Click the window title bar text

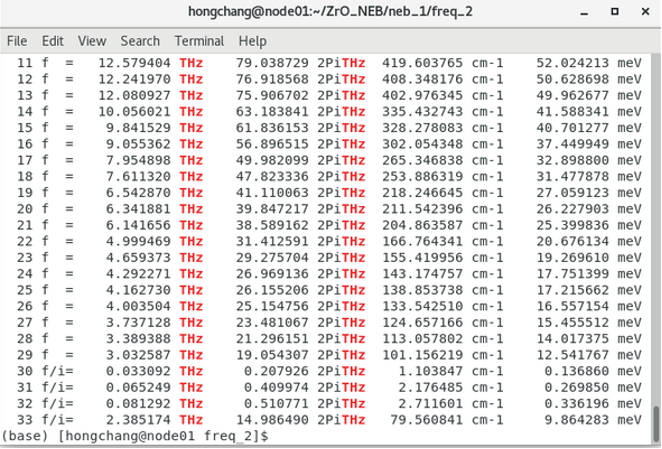click(330, 11)
